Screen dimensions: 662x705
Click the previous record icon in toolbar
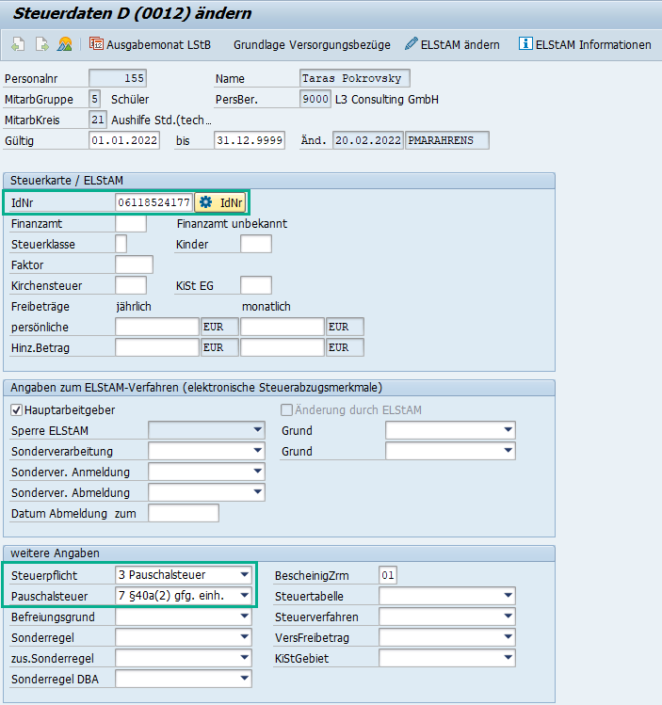tap(18, 45)
